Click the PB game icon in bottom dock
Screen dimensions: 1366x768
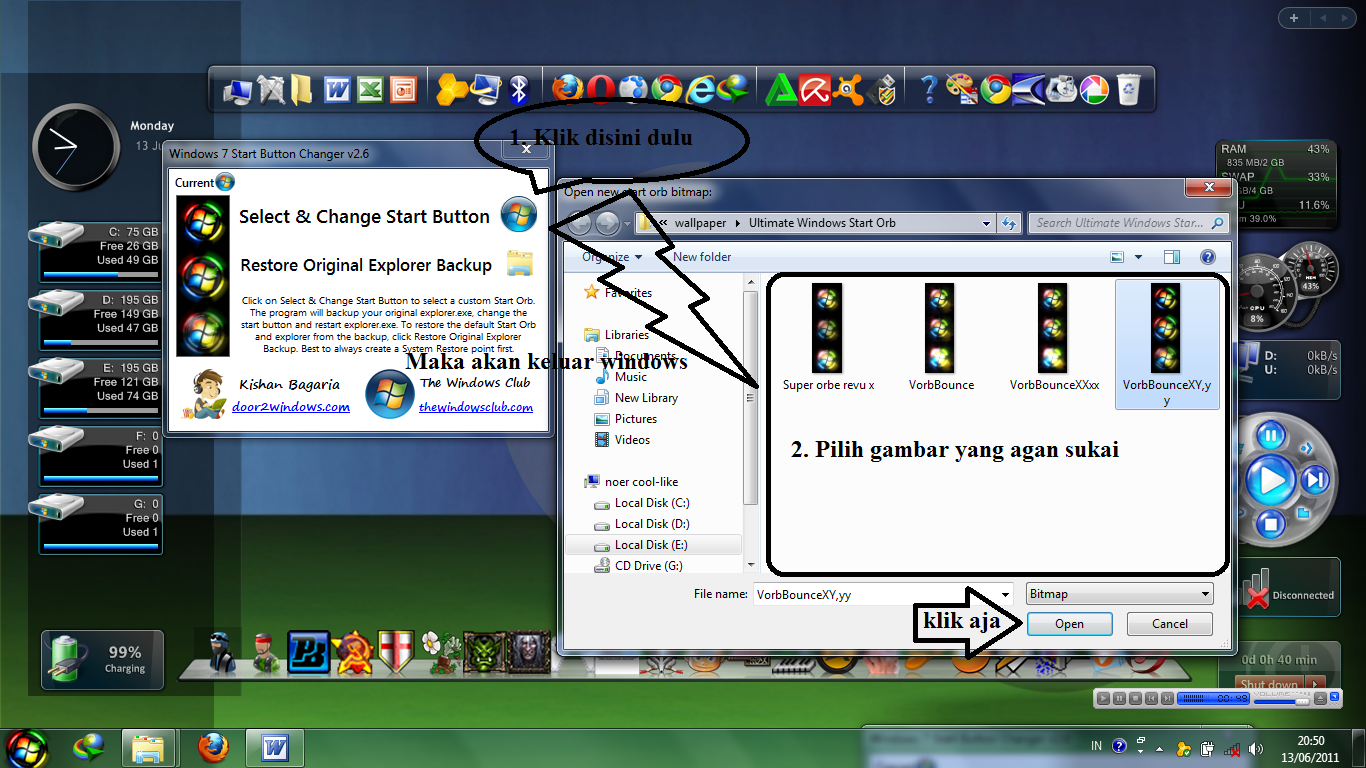(x=308, y=652)
